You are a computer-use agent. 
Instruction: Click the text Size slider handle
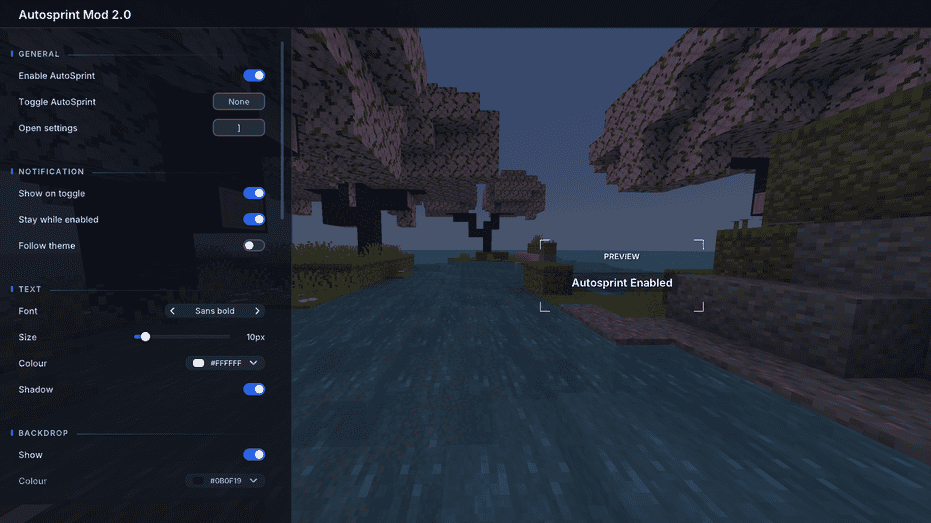coord(145,337)
